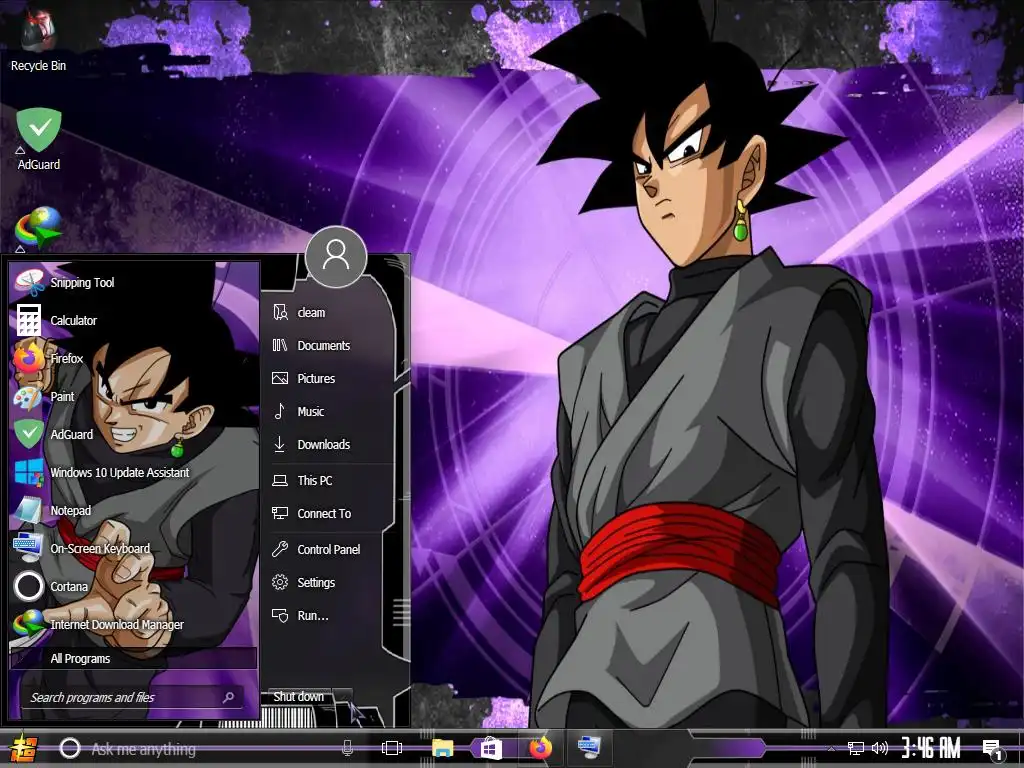The height and width of the screenshot is (768, 1024).
Task: Launch Snipping Tool from start menu
Action: coord(133,282)
